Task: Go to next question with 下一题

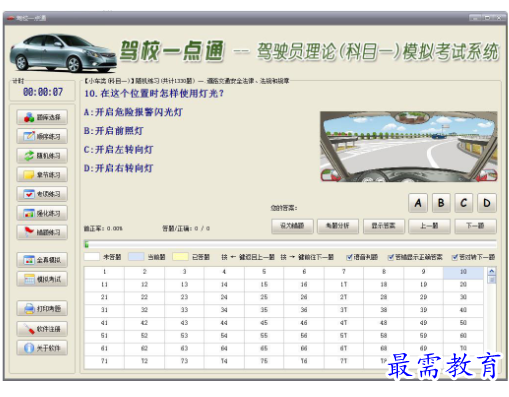Action: pos(476,226)
